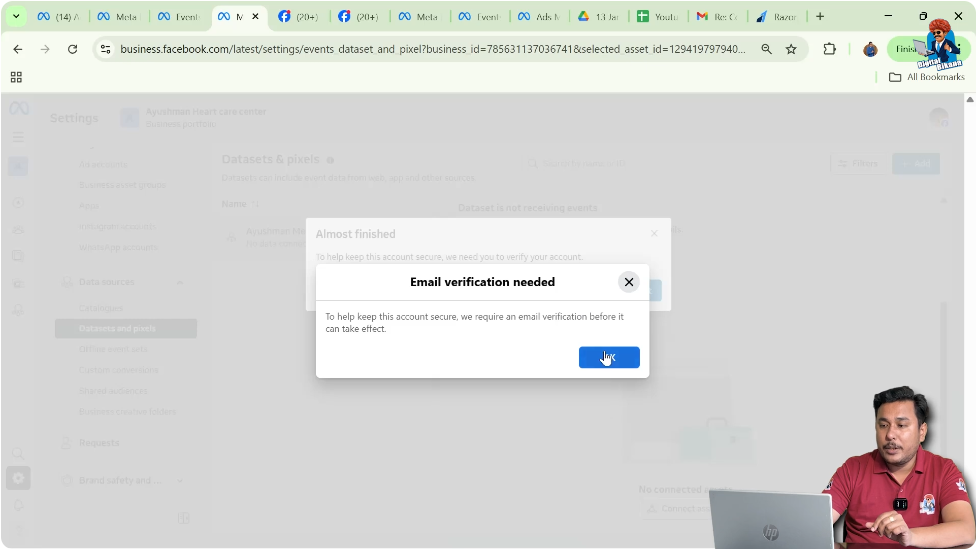Close the active Meta tab
The image size is (977, 551).
(x=255, y=17)
